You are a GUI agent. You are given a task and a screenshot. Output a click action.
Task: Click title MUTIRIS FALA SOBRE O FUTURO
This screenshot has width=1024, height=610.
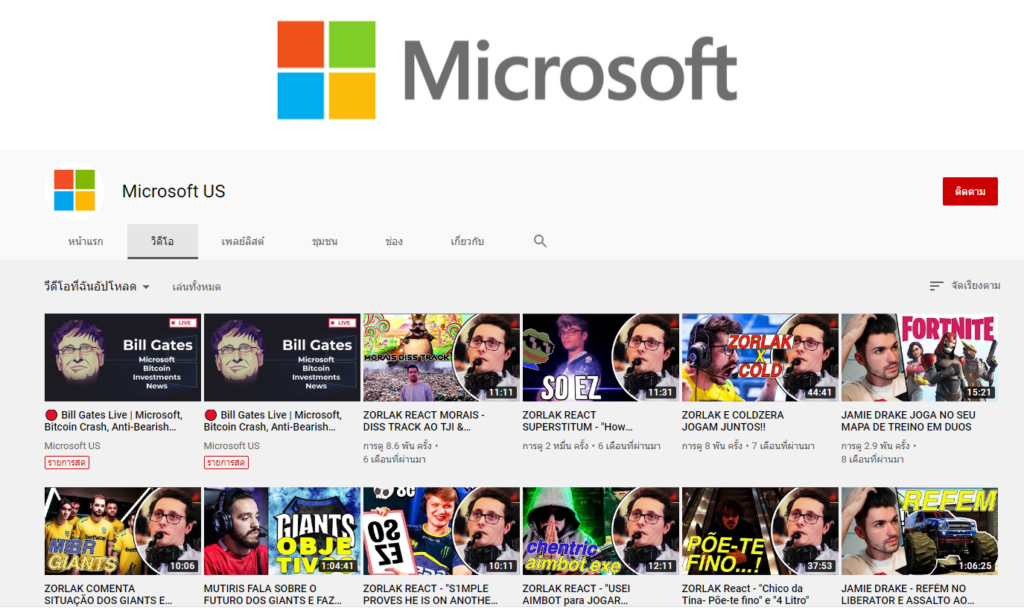tap(272, 594)
